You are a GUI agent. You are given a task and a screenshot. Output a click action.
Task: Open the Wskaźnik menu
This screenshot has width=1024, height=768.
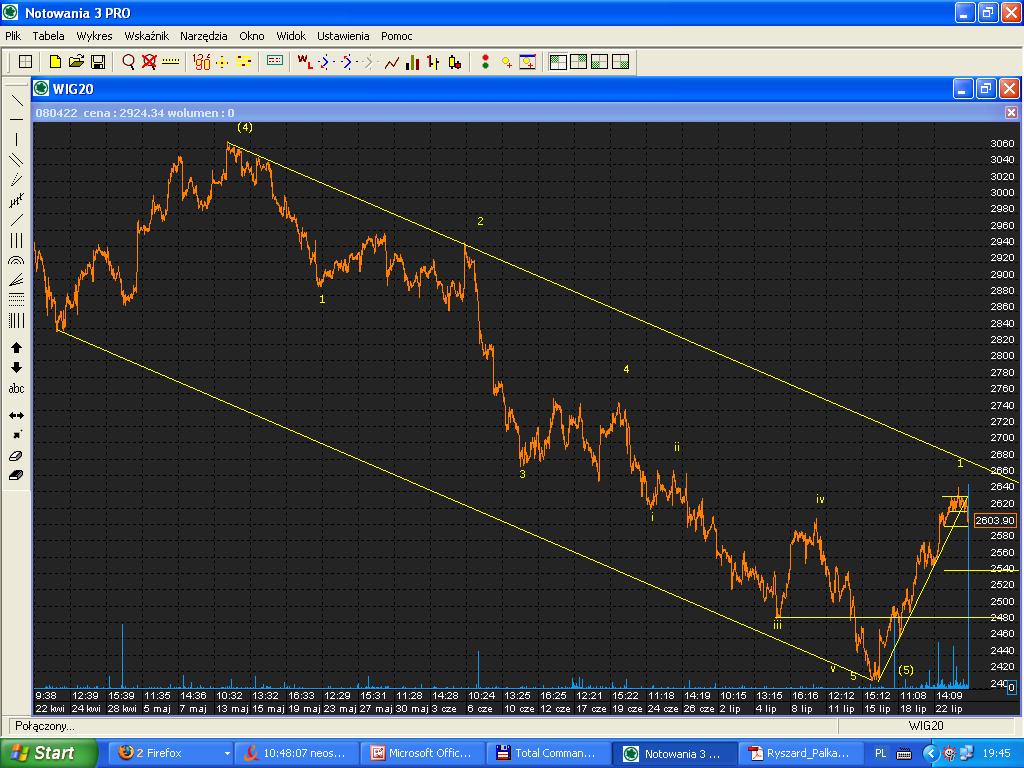point(146,36)
